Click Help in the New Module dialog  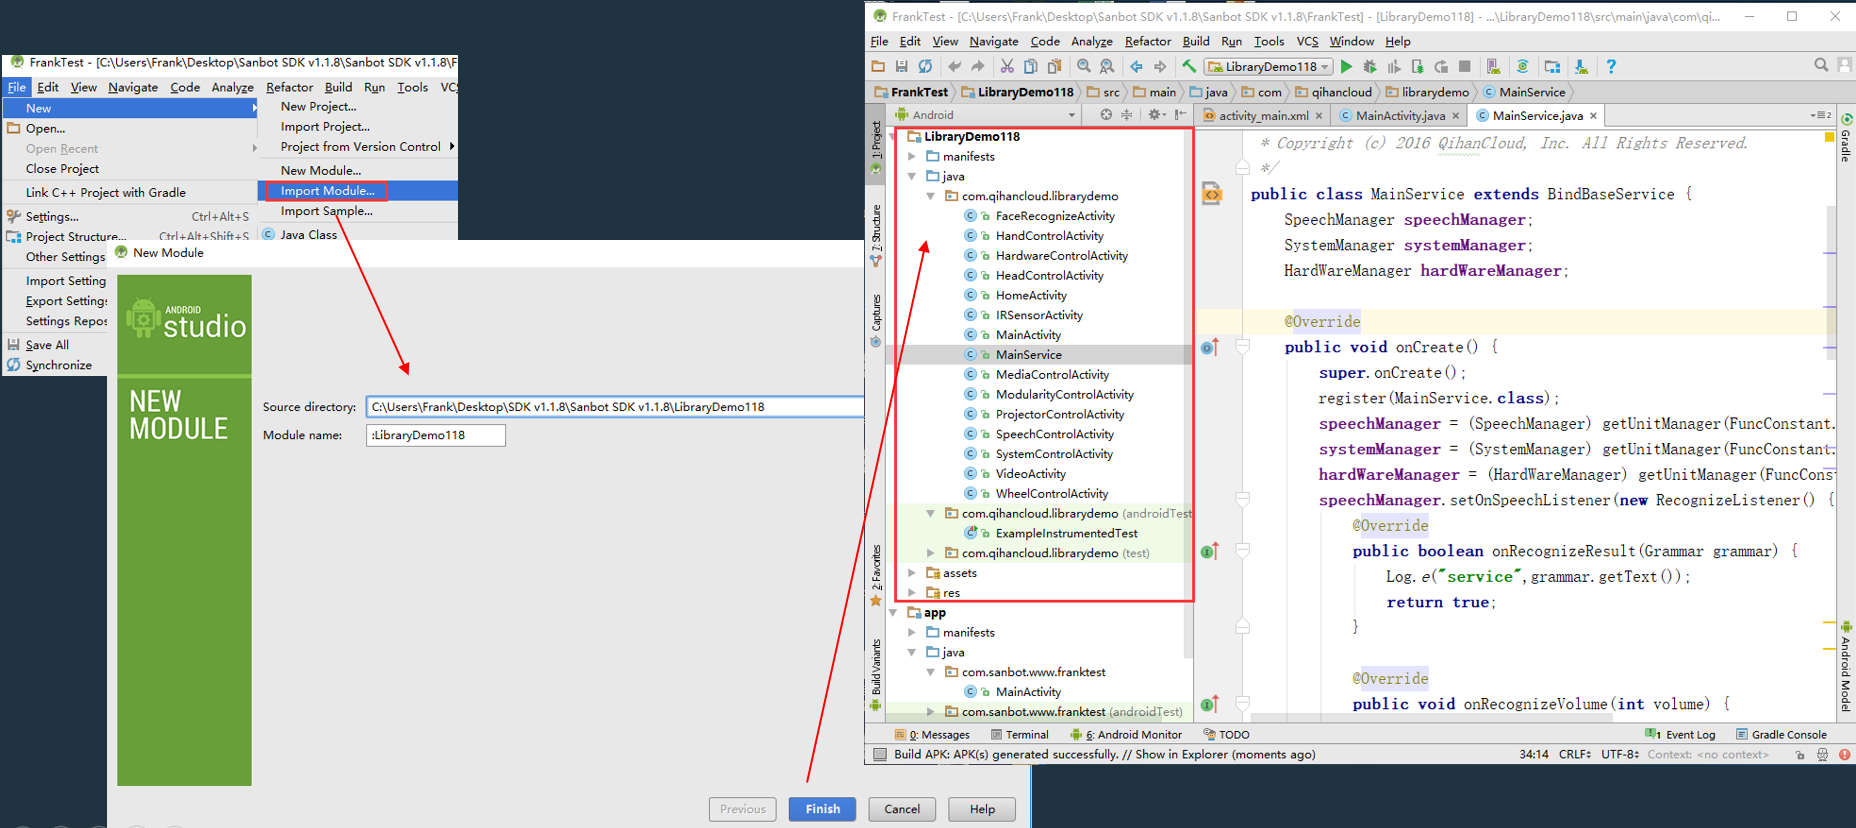click(x=982, y=809)
